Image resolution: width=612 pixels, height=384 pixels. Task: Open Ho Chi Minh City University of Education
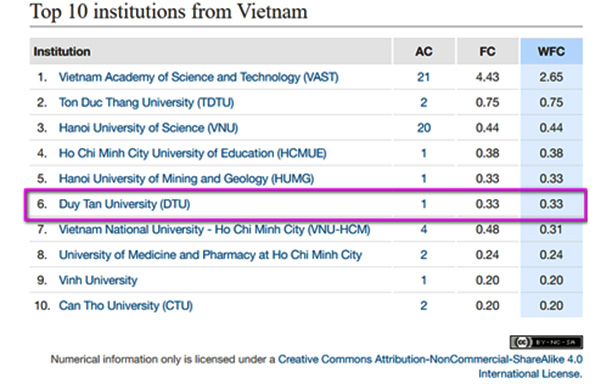(x=192, y=153)
